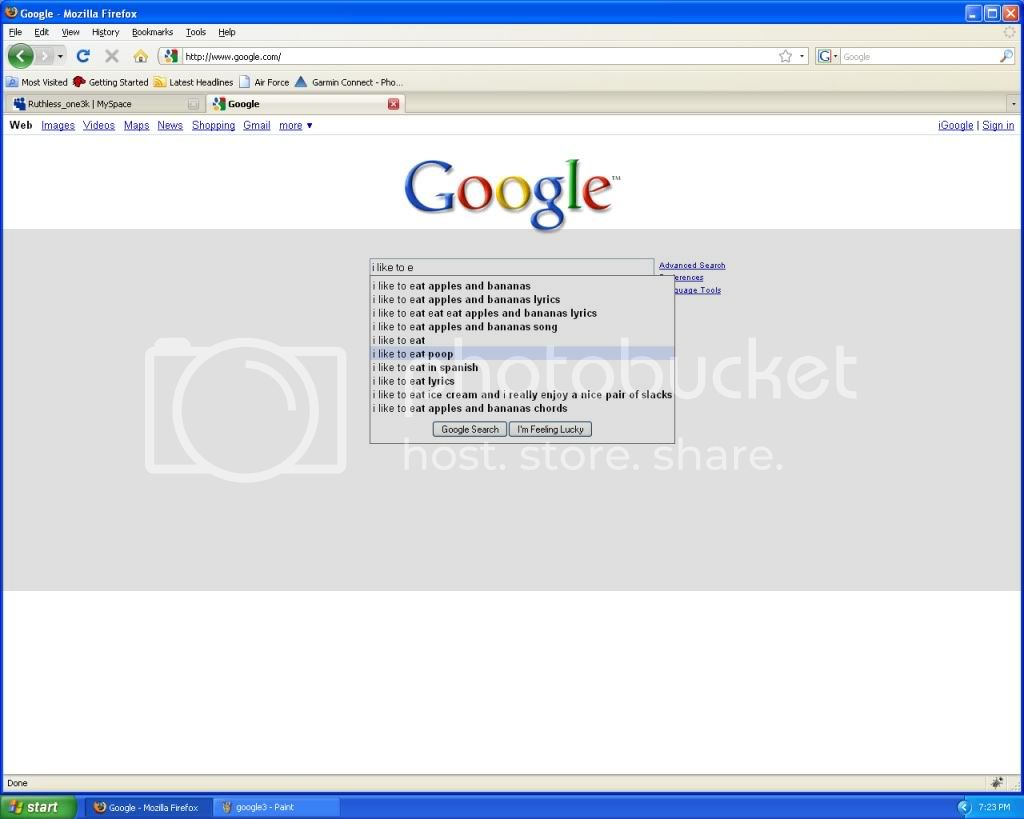Open the Bookmarks menu
Viewport: 1024px width, 819px height.
(x=152, y=32)
